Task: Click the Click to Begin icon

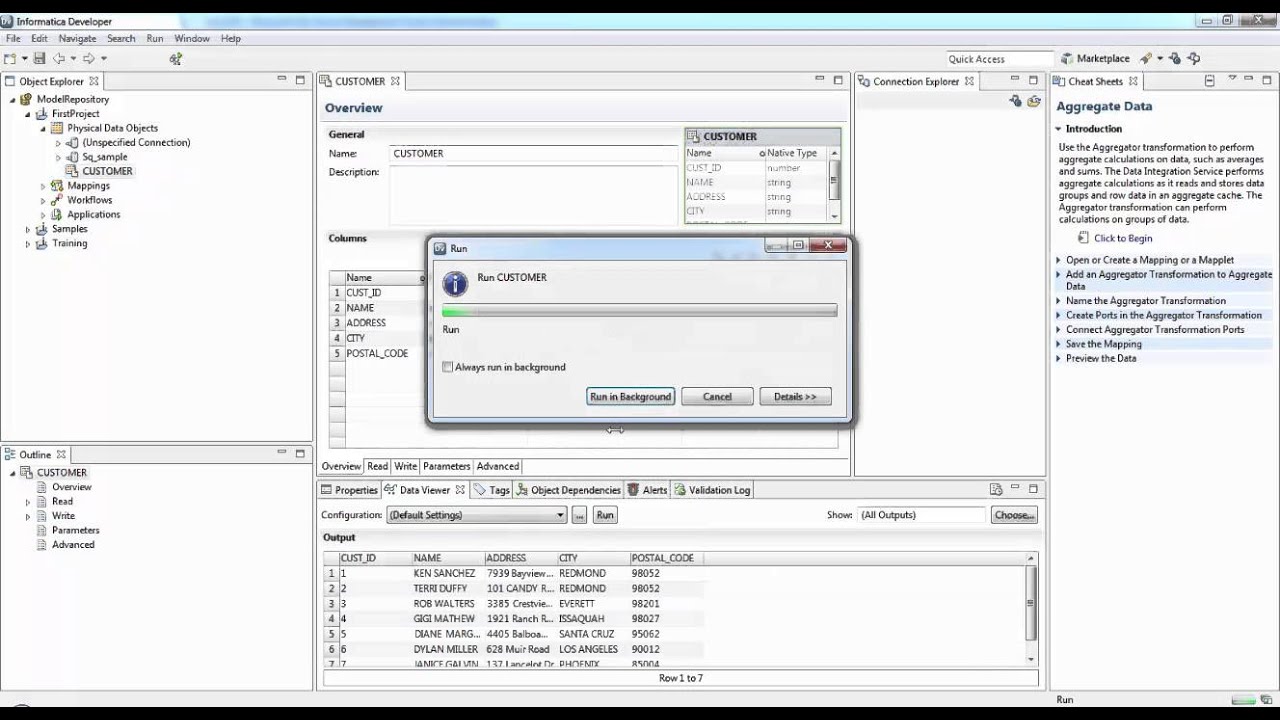Action: pyautogui.click(x=1084, y=238)
